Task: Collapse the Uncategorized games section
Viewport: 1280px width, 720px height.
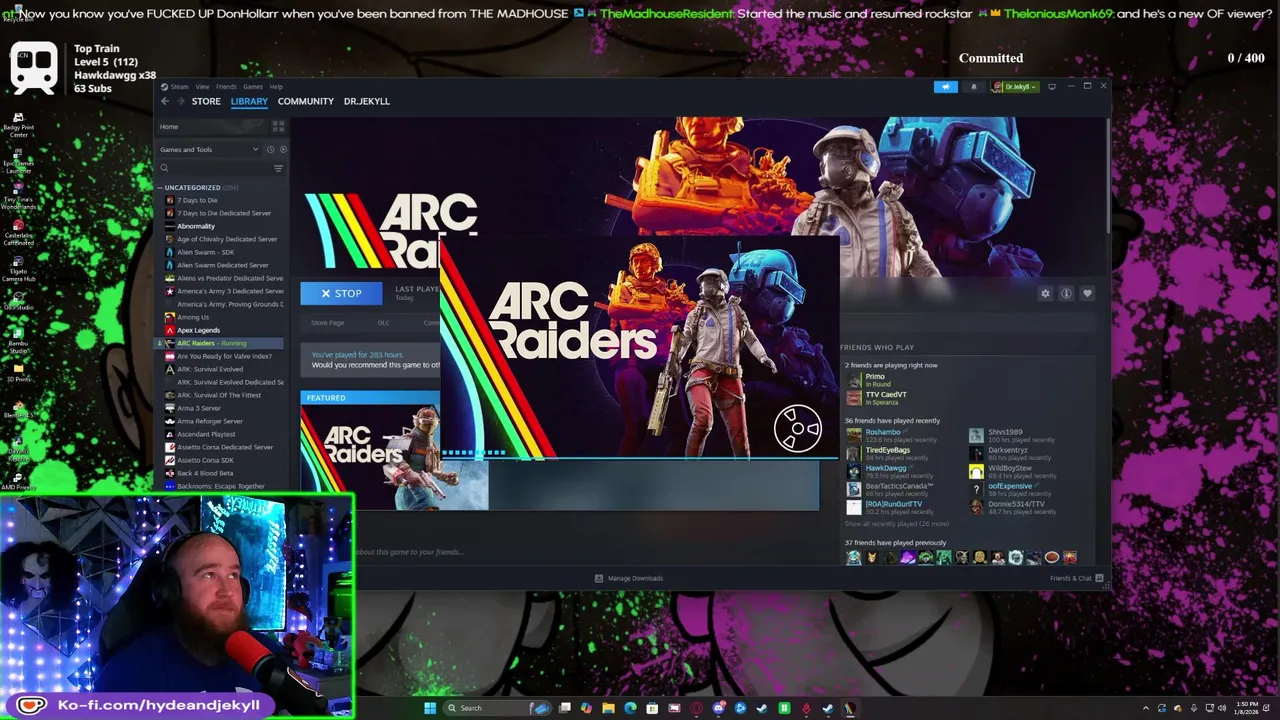Action: (x=160, y=187)
